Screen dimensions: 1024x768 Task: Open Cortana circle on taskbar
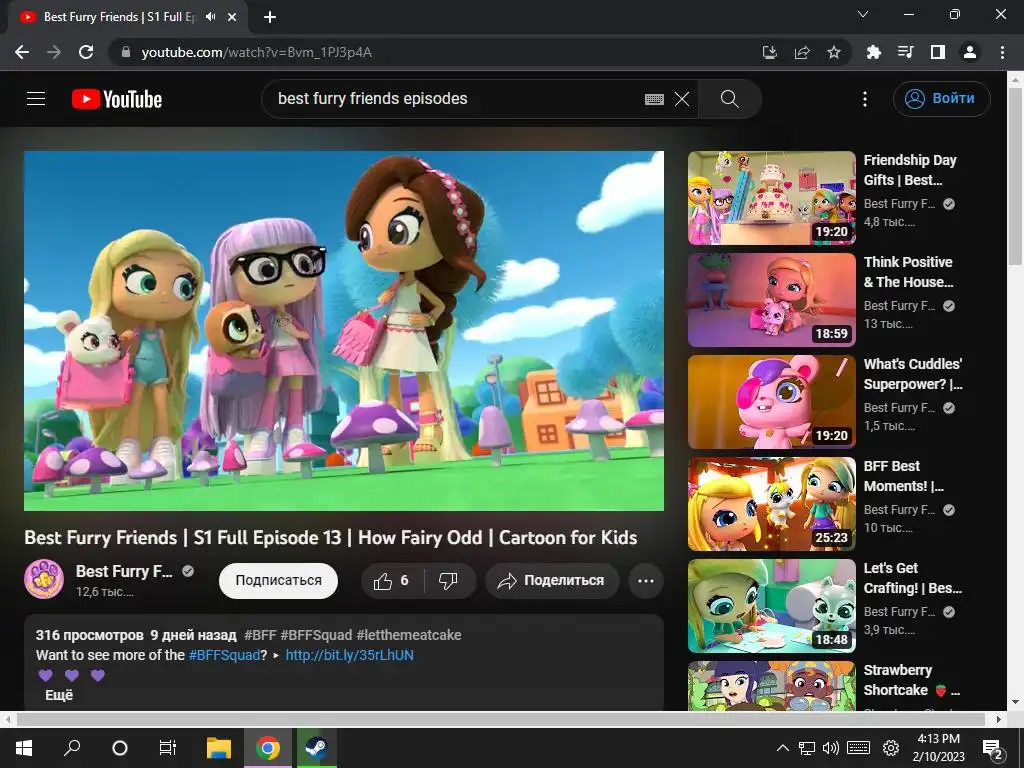120,748
